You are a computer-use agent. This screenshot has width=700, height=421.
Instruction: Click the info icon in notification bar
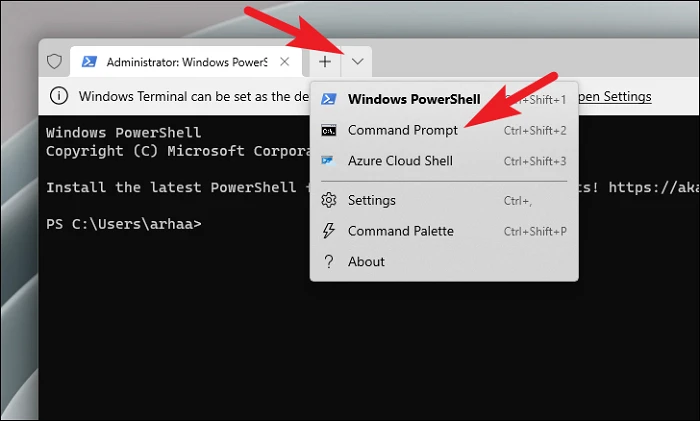(x=59, y=96)
